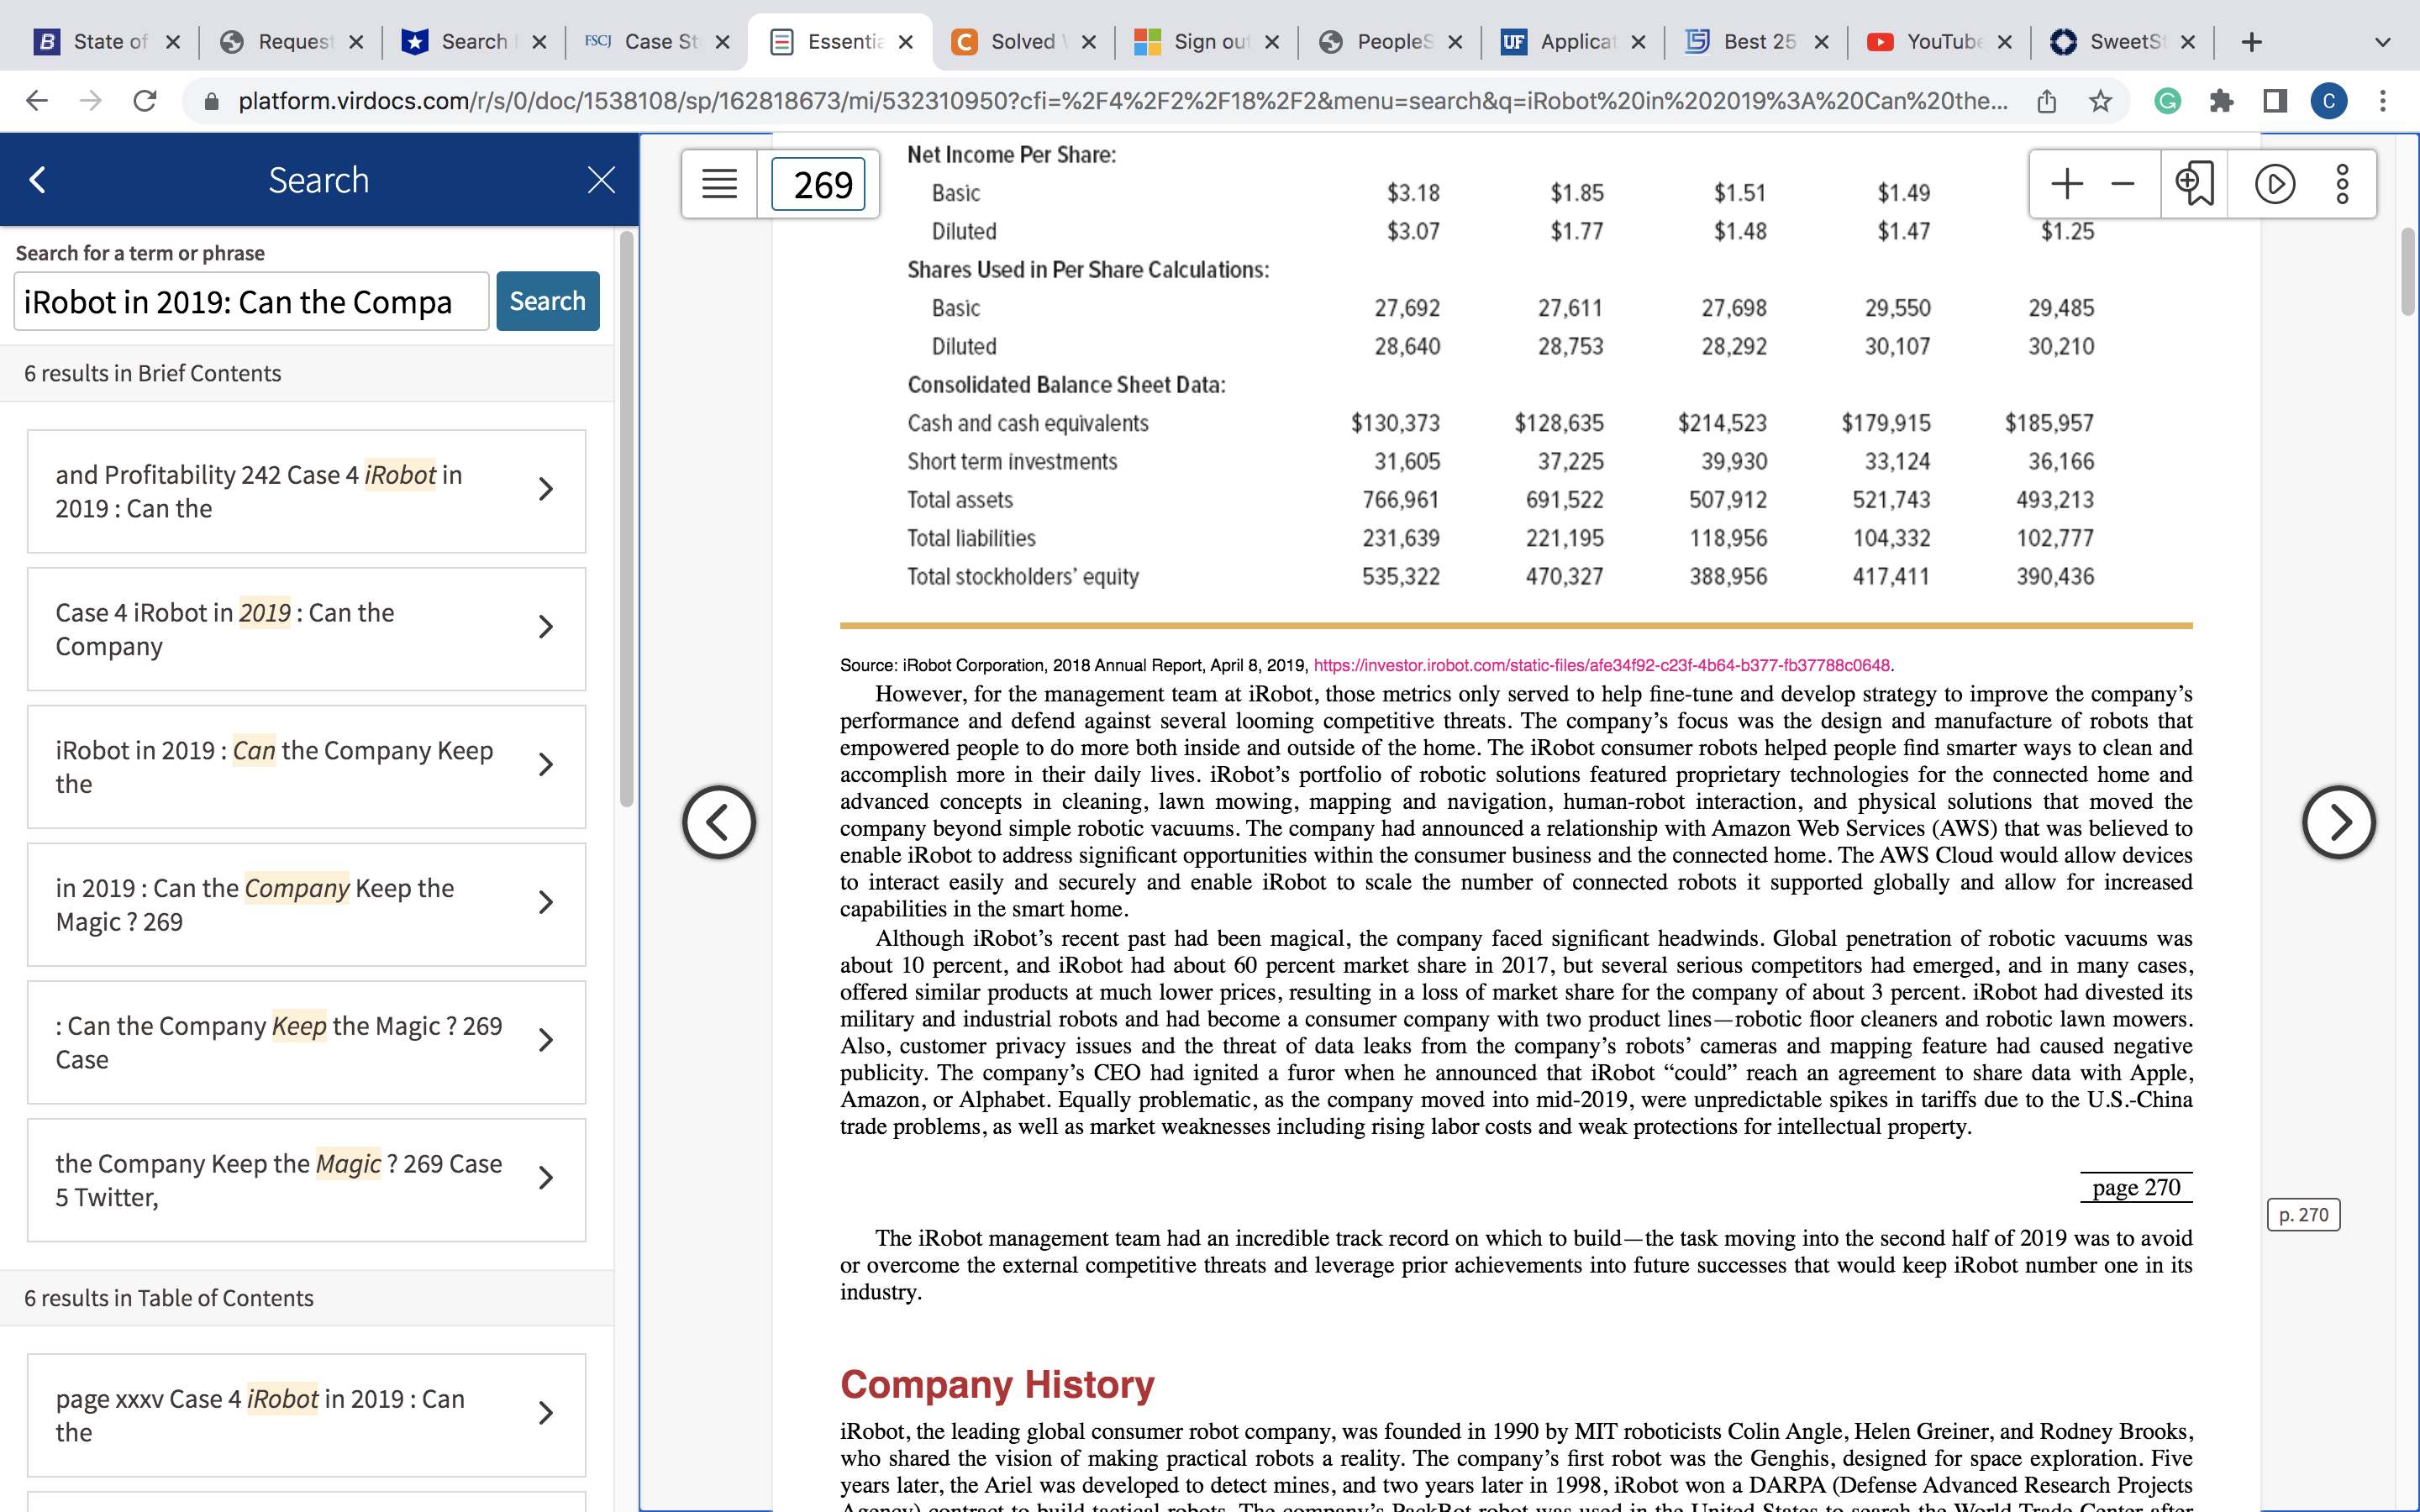Open result 'in 2019 : Can the Company Keep the Magic'
Screen dimensions: 2420x1512
[x=306, y=905]
